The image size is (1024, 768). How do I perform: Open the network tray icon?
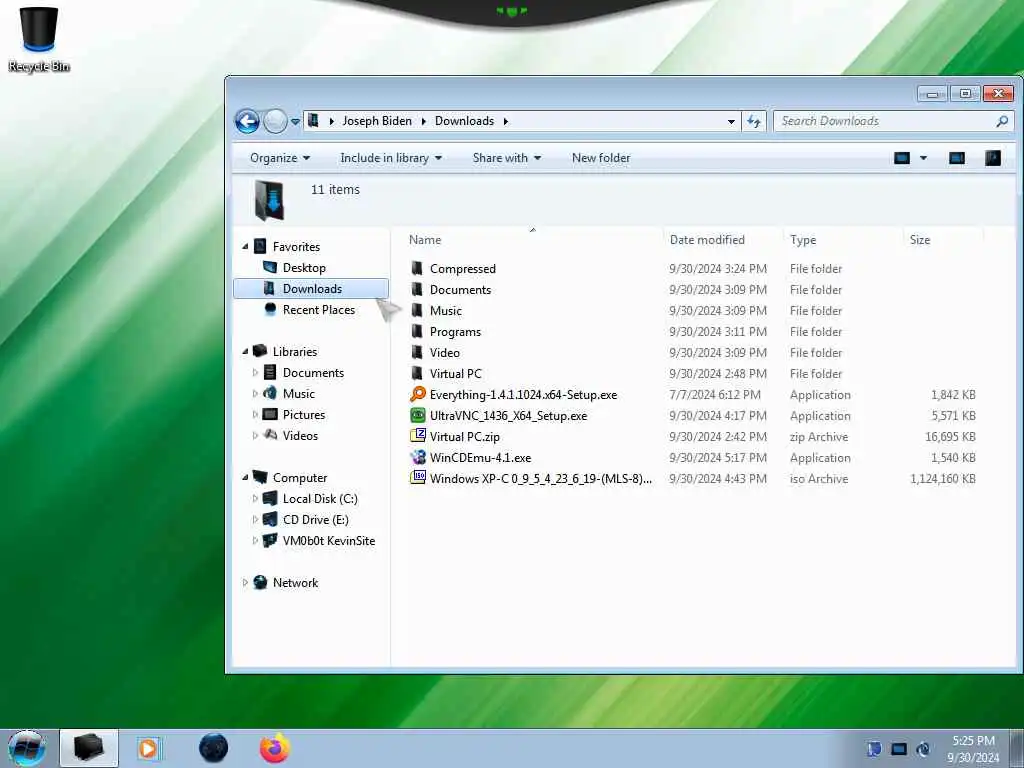coord(899,749)
